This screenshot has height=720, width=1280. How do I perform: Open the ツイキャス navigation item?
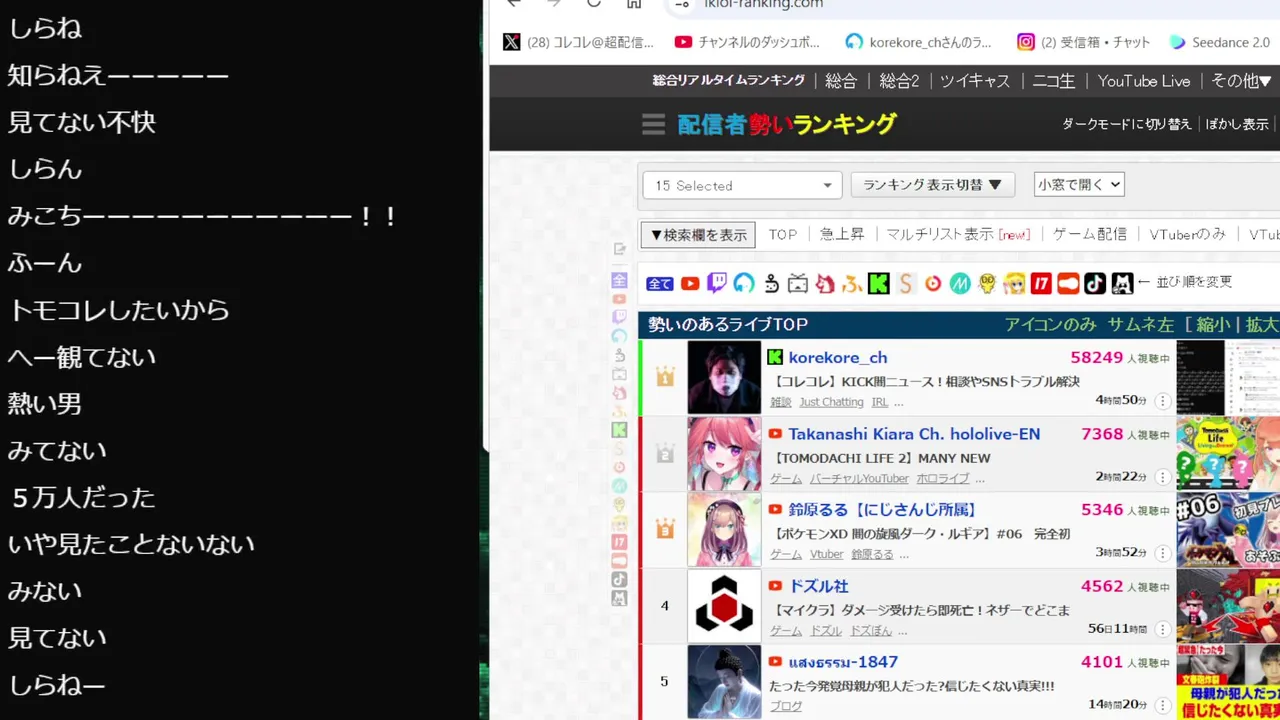[x=975, y=81]
